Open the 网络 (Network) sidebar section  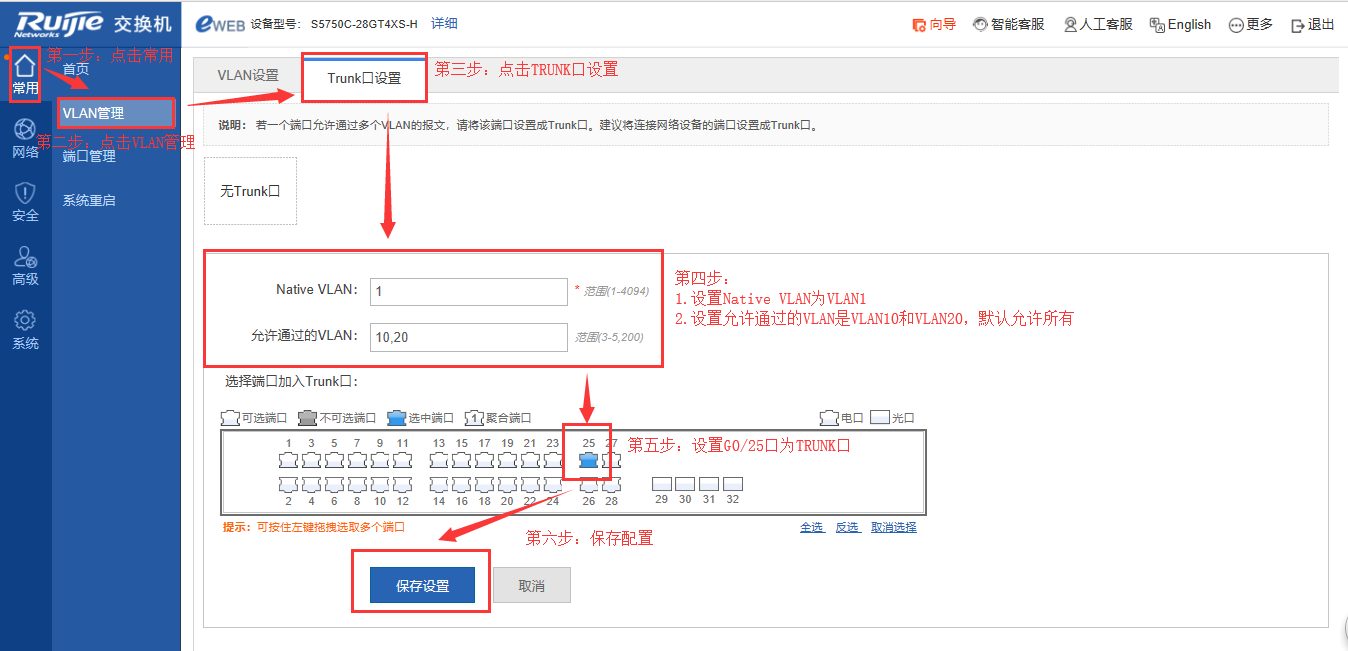pyautogui.click(x=25, y=138)
